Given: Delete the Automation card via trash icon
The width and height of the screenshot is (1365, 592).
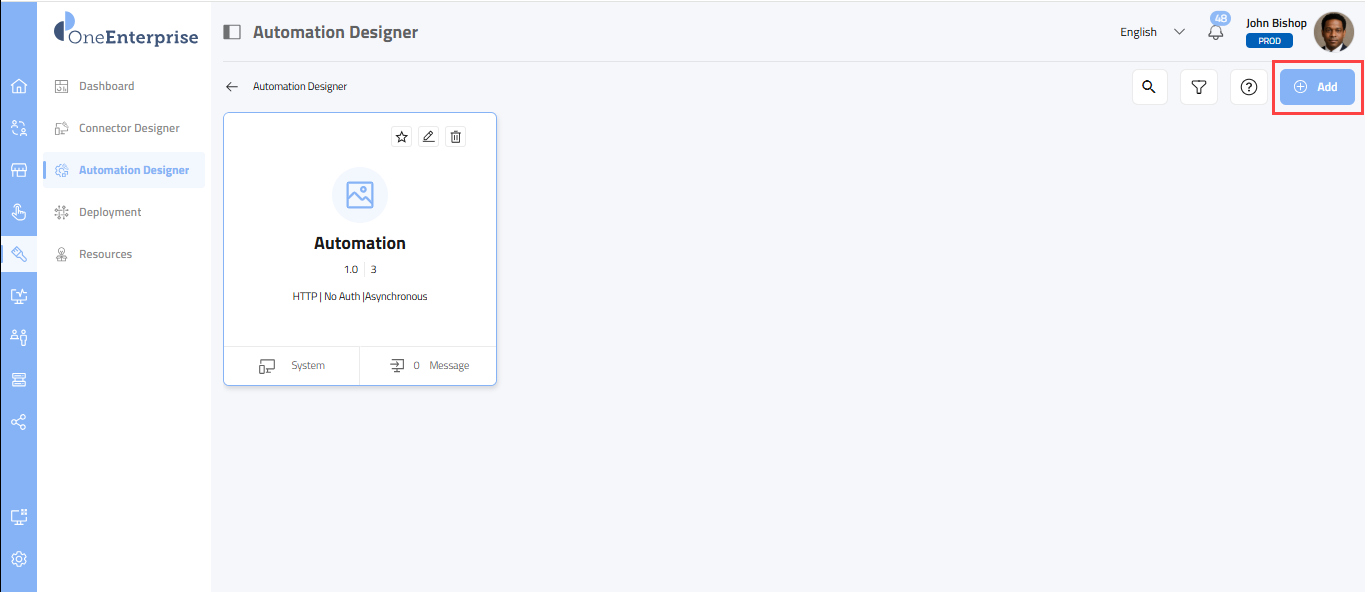Looking at the screenshot, I should pos(456,137).
